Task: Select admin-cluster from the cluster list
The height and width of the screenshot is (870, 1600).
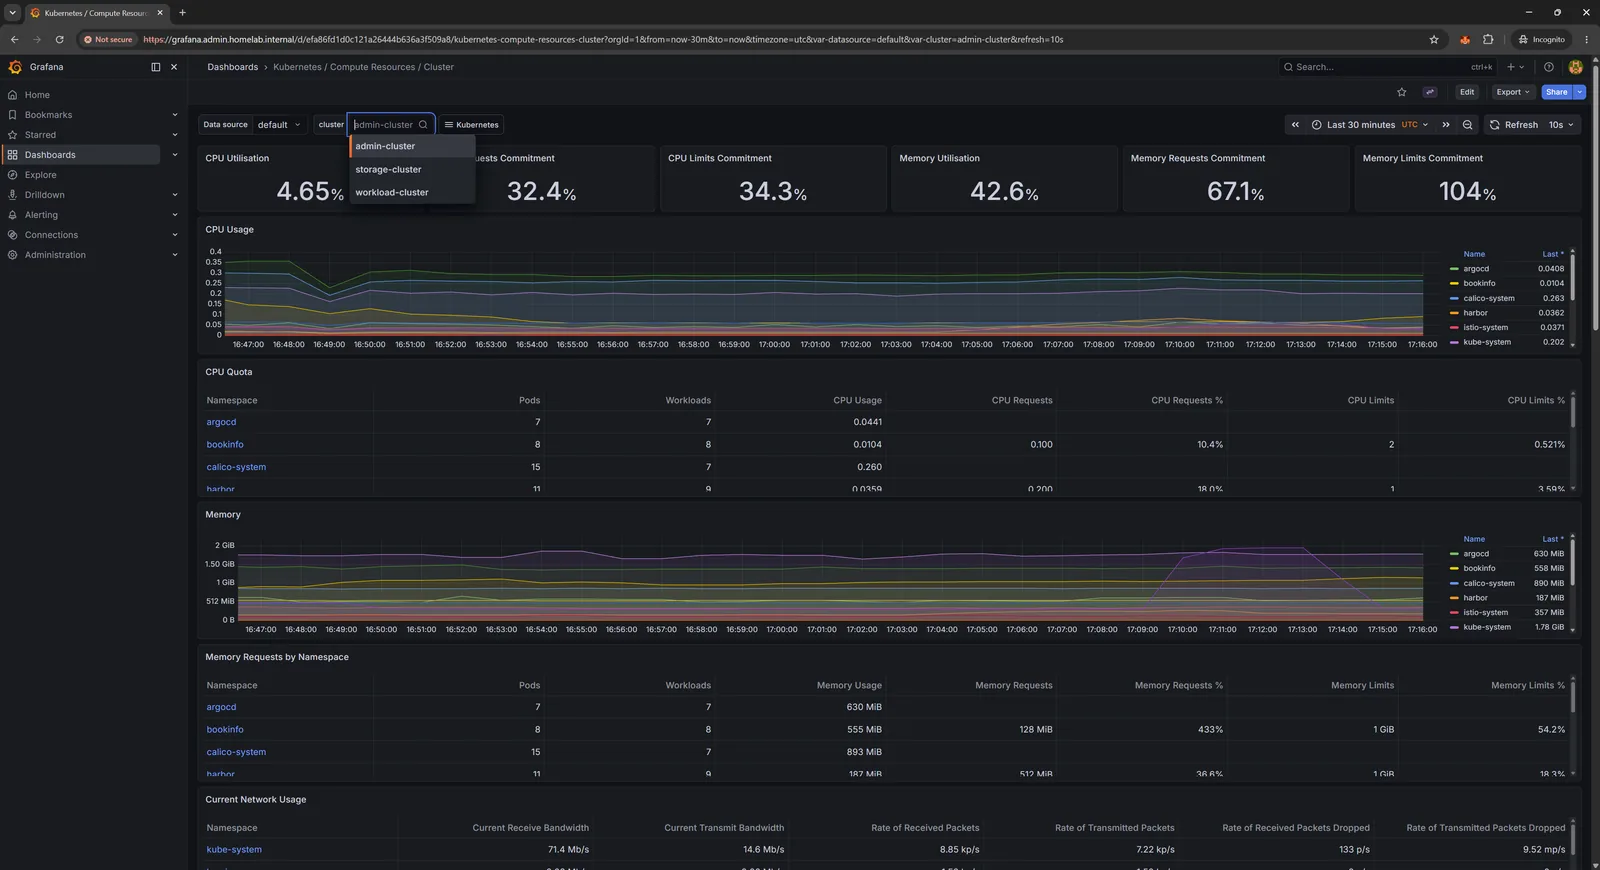Action: point(412,146)
